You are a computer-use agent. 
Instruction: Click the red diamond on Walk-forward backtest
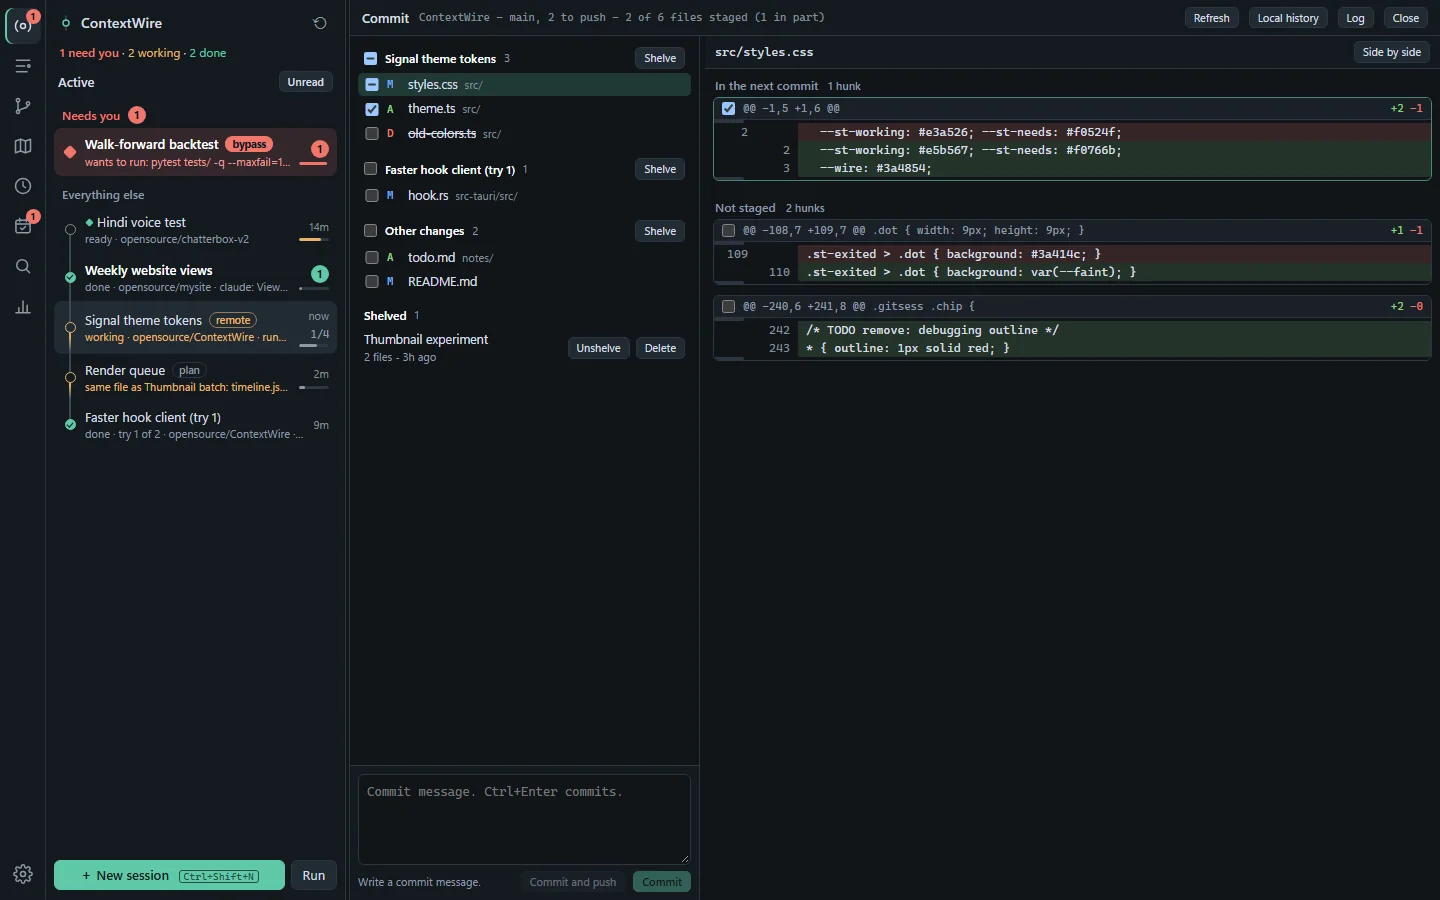pyautogui.click(x=70, y=152)
